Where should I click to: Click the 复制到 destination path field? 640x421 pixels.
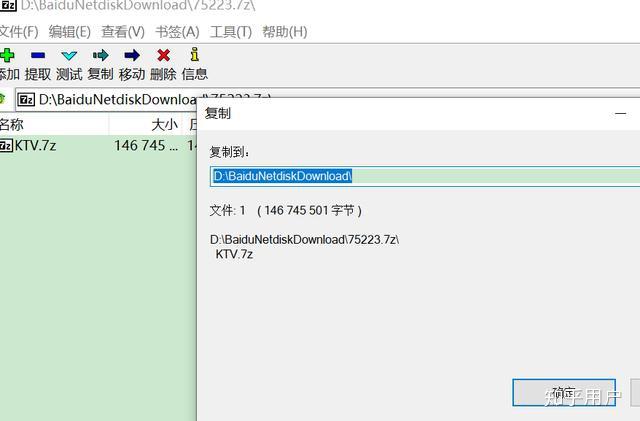click(425, 176)
